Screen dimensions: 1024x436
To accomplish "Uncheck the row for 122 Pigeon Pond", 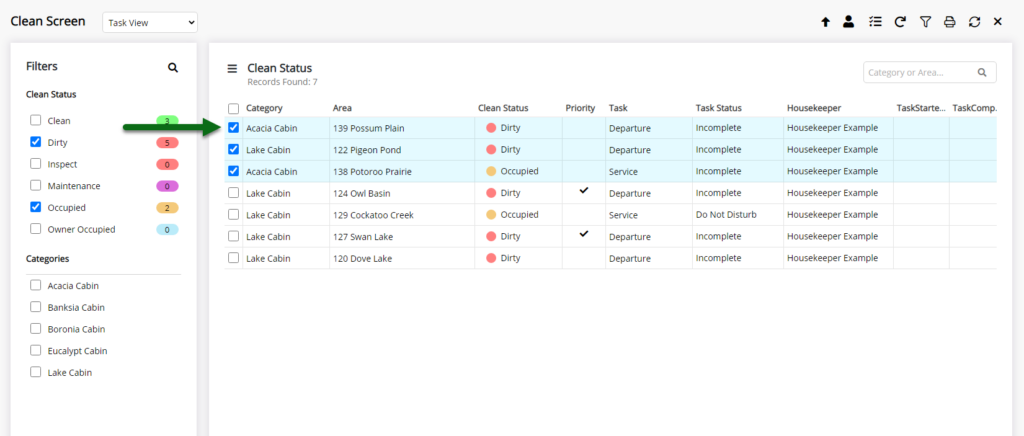I will (x=234, y=149).
